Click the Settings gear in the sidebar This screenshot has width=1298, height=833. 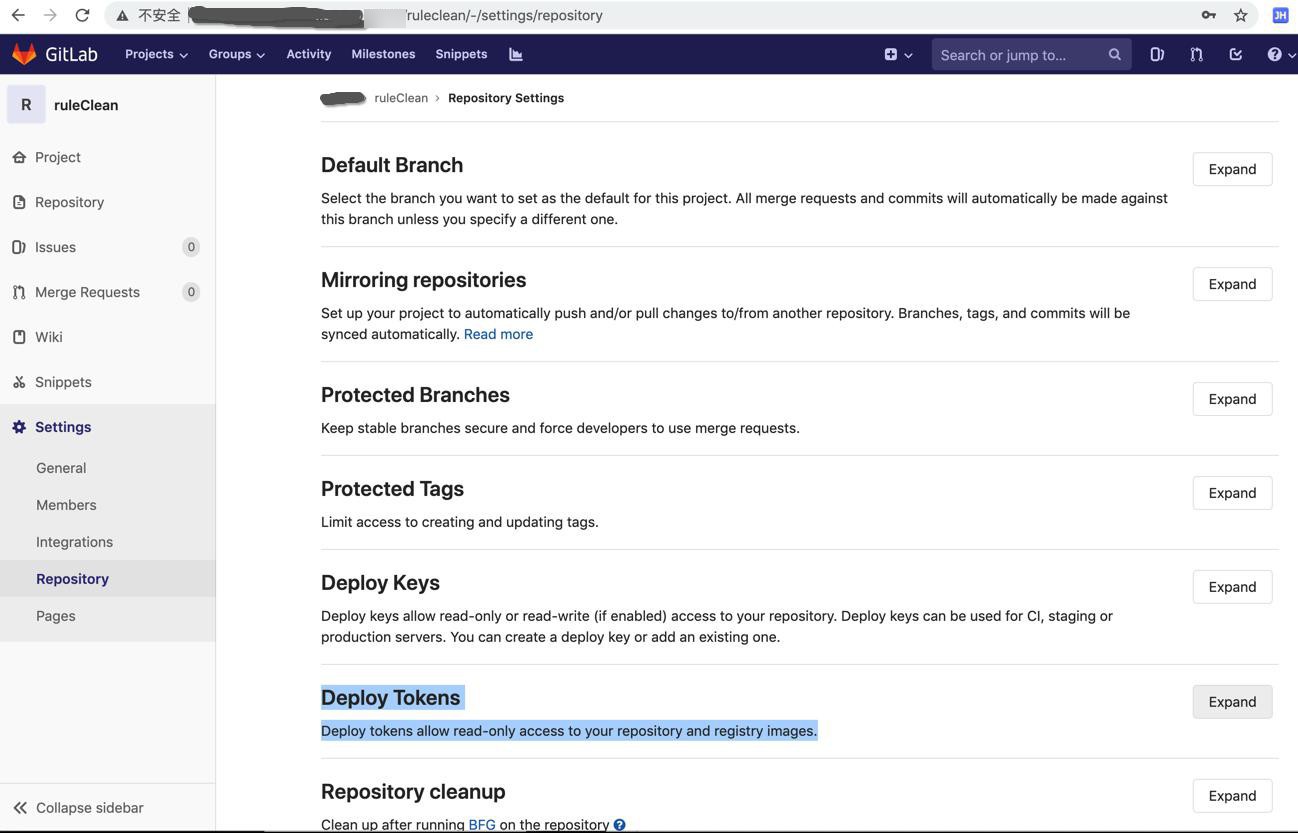(x=62, y=427)
